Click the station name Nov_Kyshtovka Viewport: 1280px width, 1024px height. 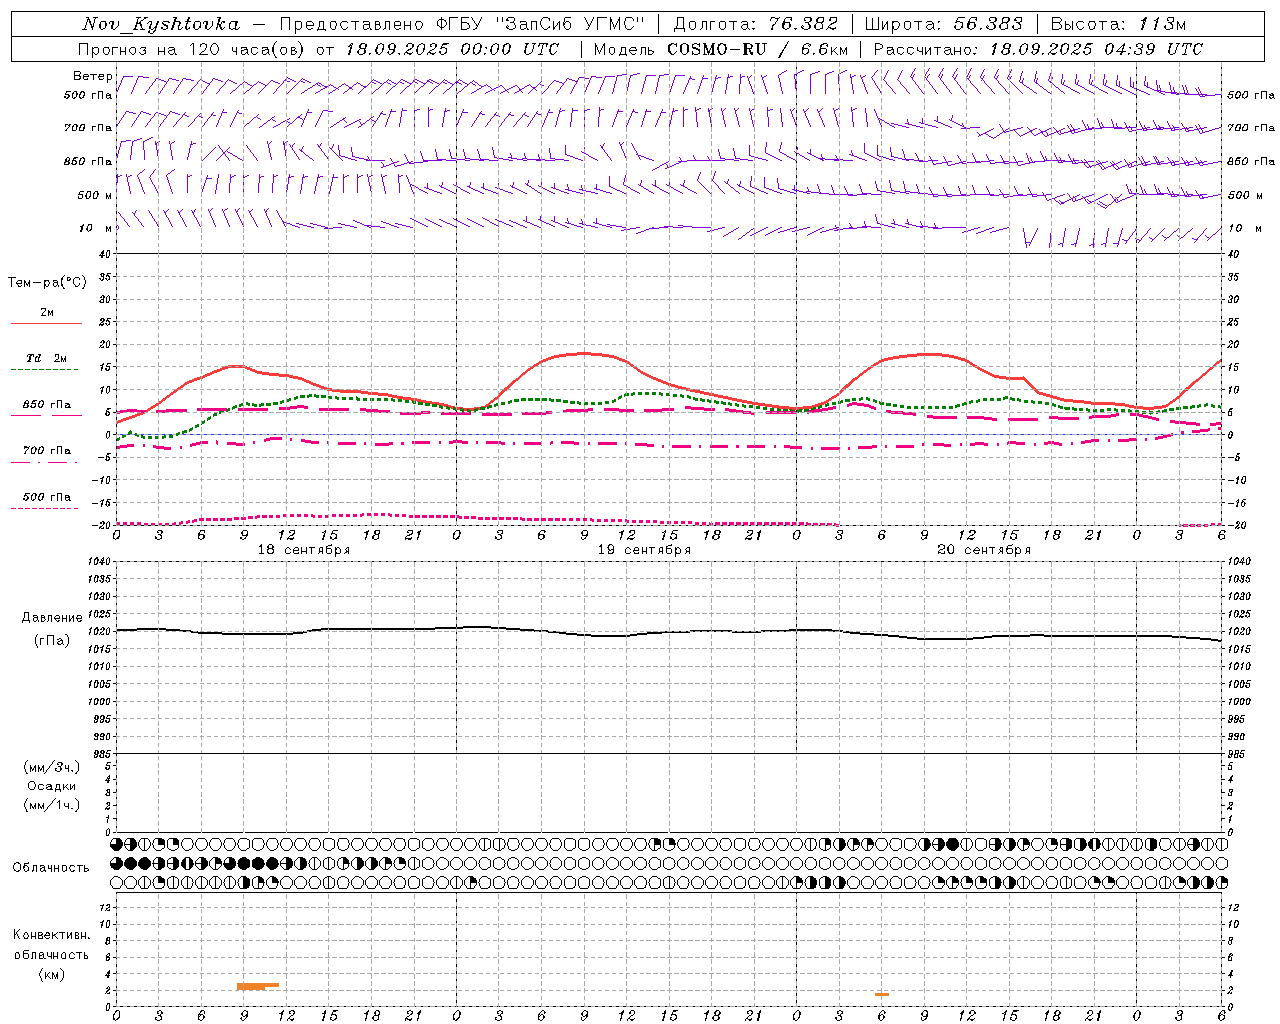click(161, 24)
